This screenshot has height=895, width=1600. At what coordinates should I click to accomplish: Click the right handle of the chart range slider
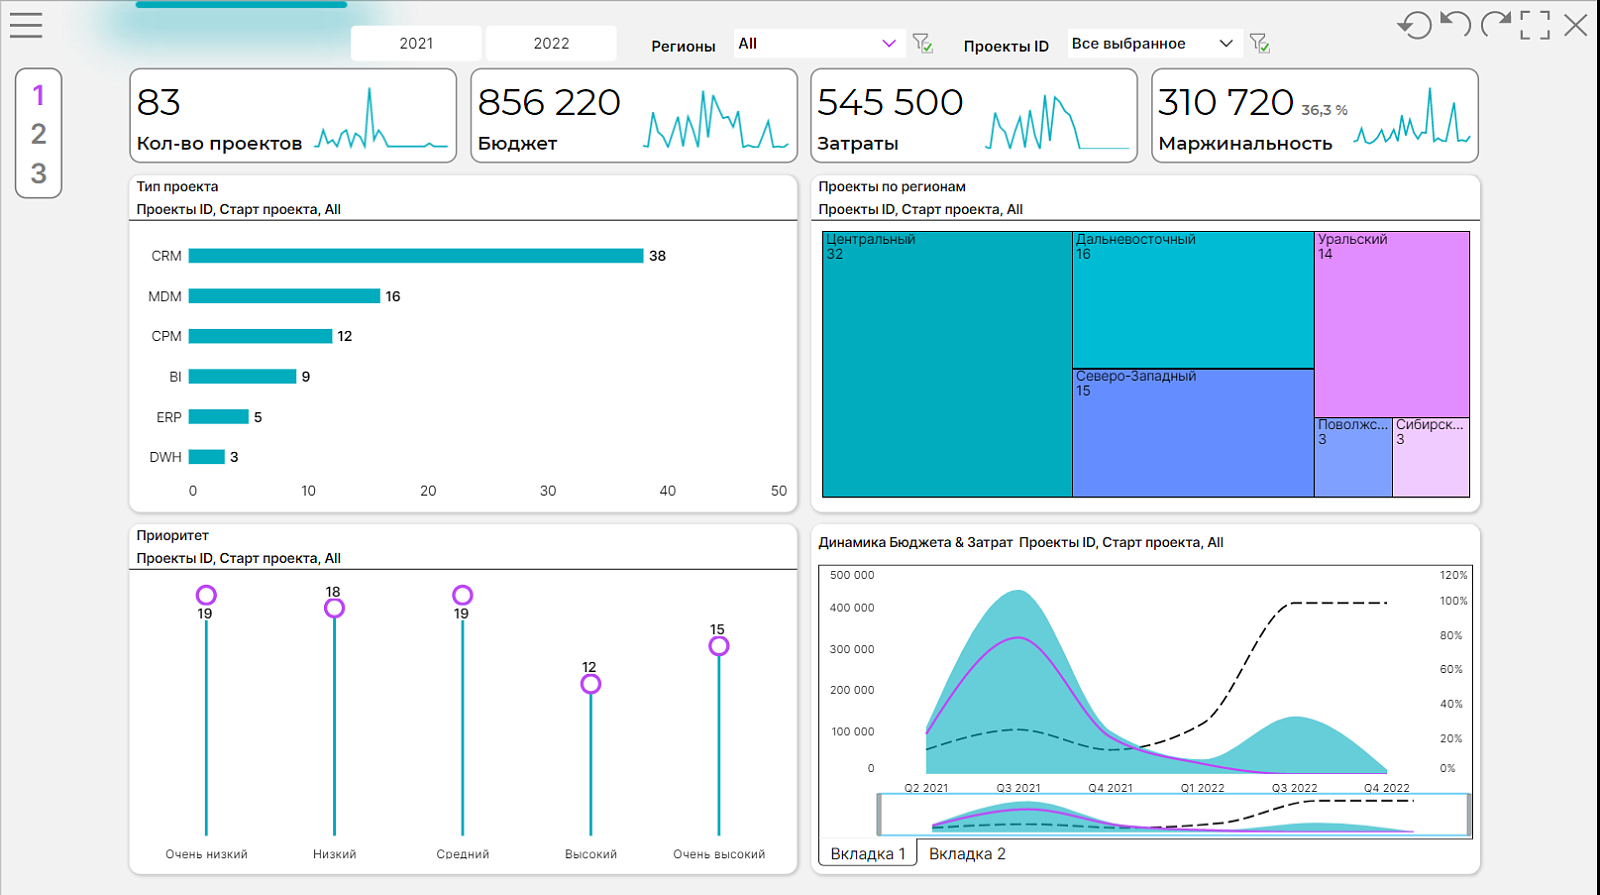1469,814
